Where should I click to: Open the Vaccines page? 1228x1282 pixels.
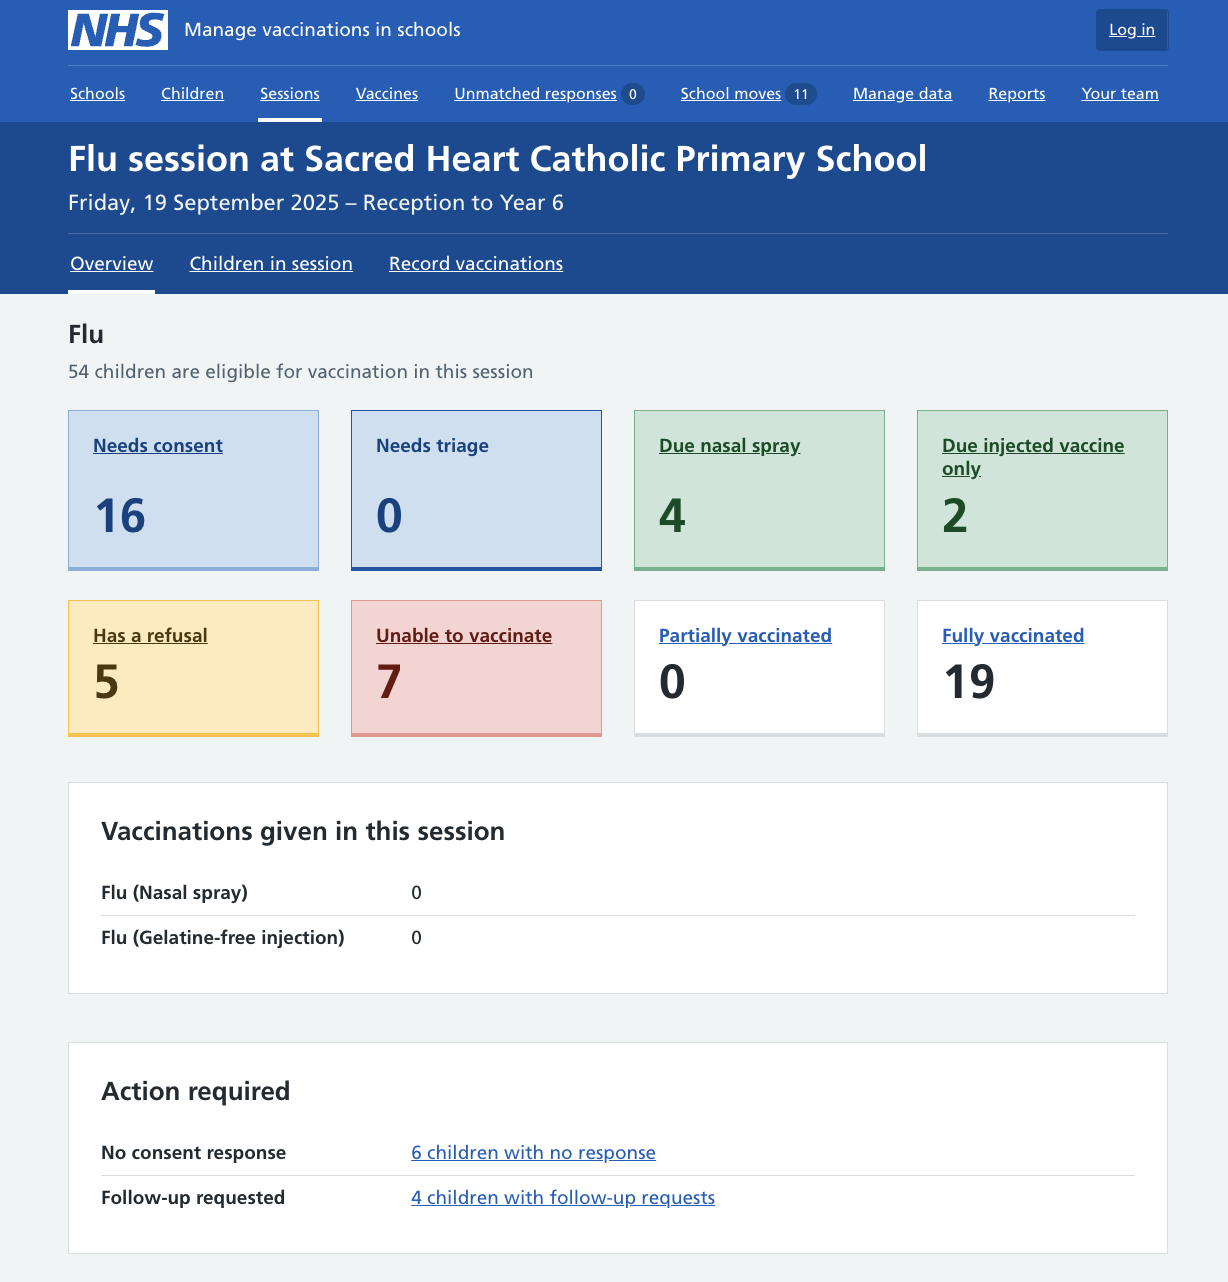[x=386, y=93]
